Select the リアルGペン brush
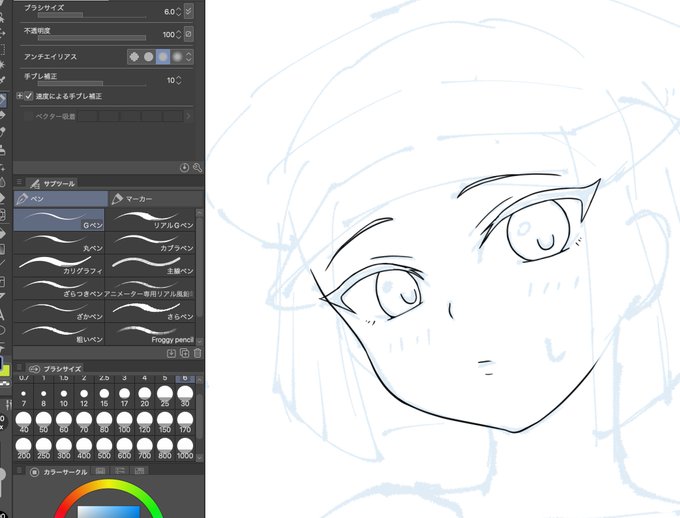The width and height of the screenshot is (680, 518). 150,220
